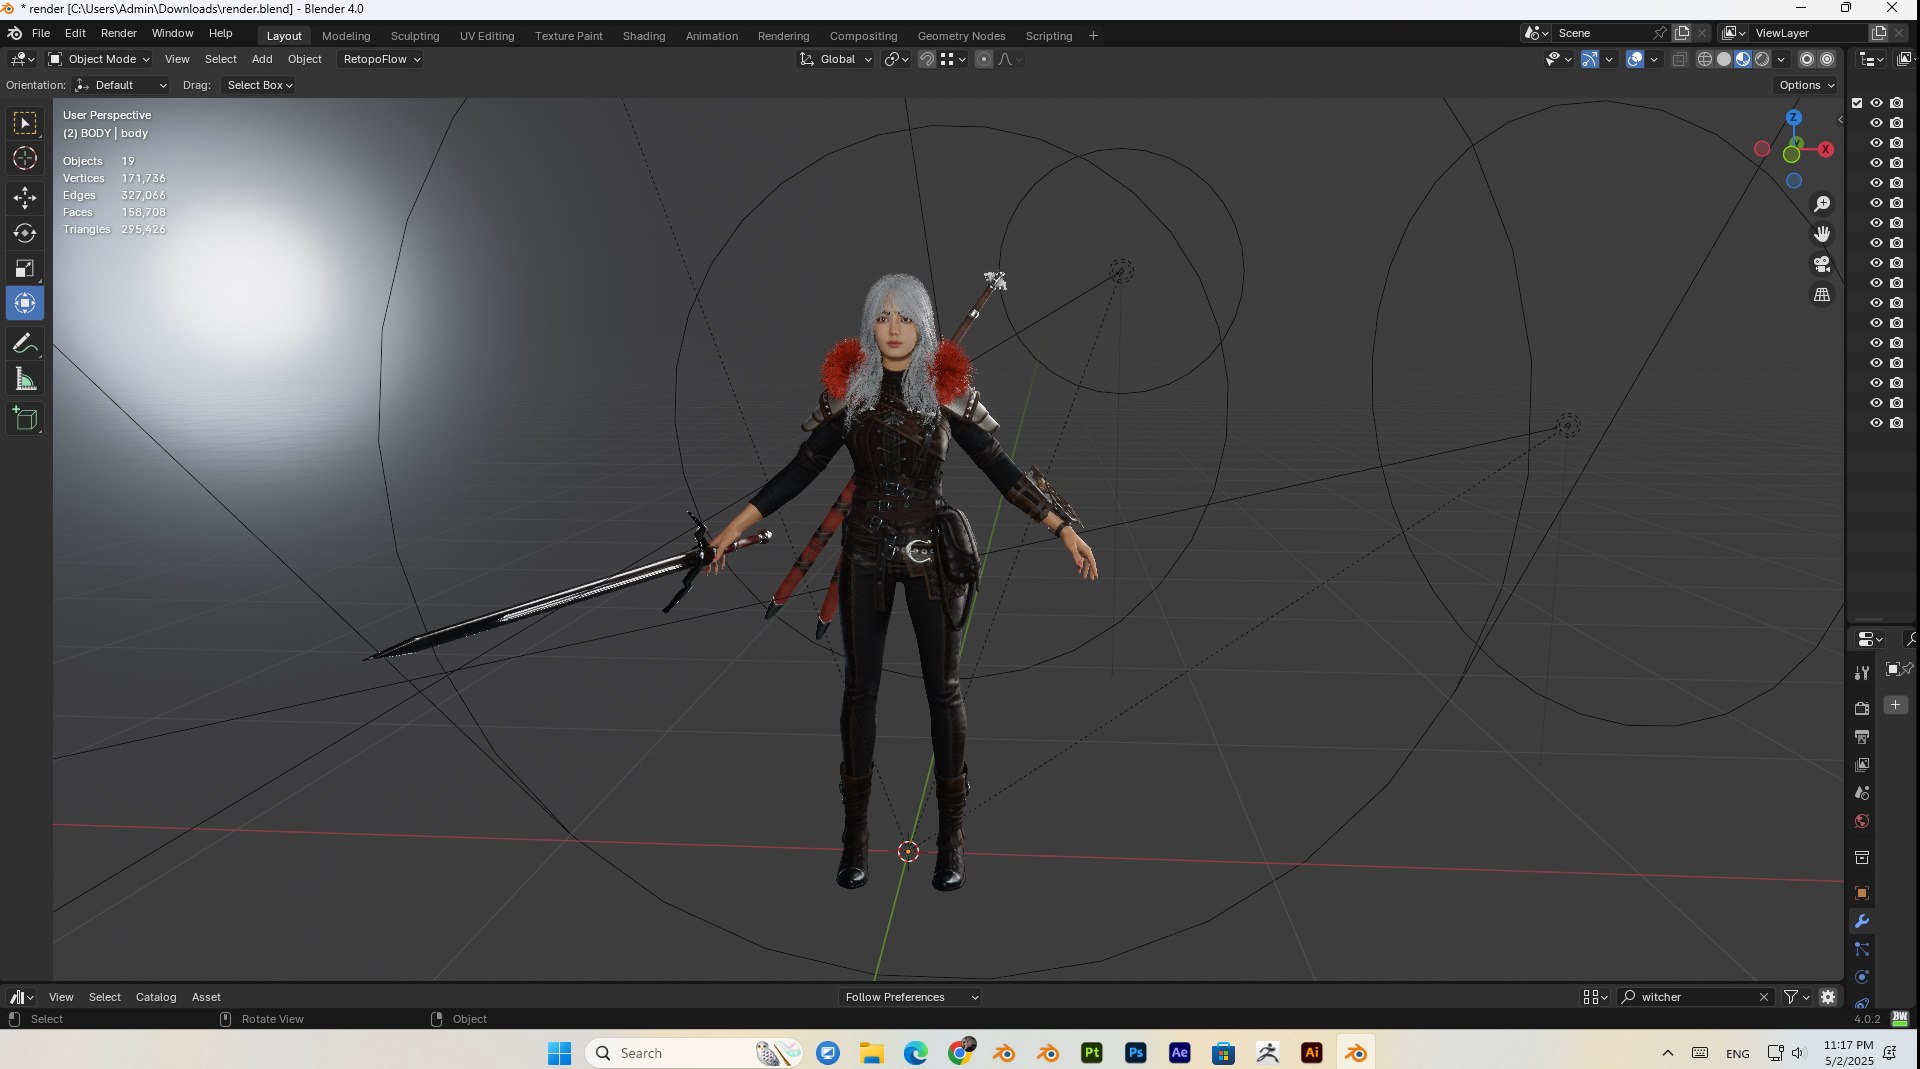Screen dimensions: 1920x1069
Task: Select the Move tool
Action: click(25, 198)
